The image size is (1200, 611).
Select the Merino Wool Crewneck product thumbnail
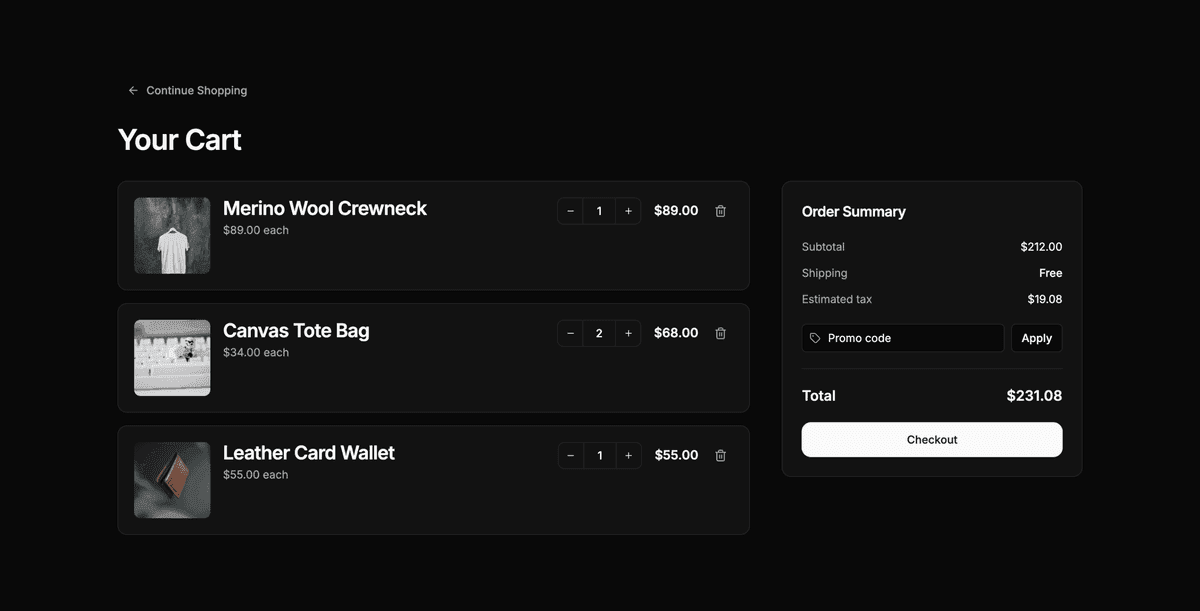coord(172,235)
